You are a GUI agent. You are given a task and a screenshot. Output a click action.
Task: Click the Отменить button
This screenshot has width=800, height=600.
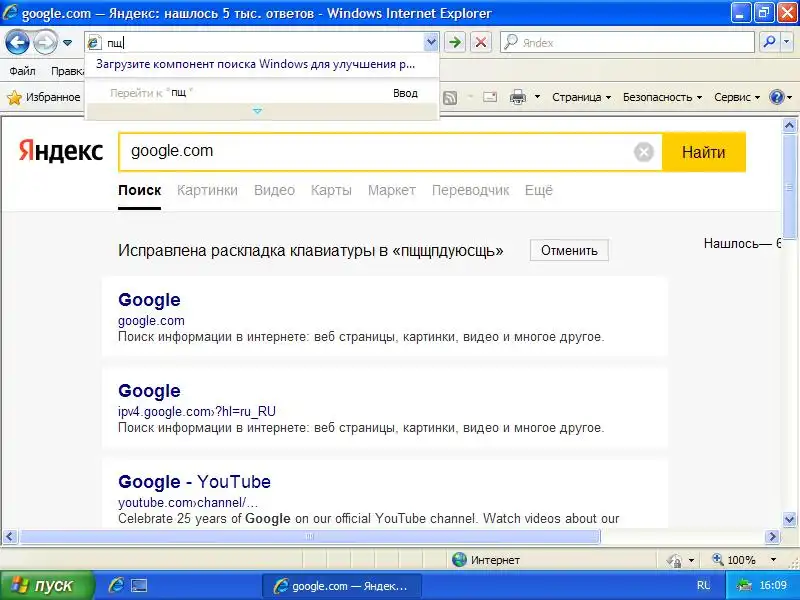click(569, 251)
